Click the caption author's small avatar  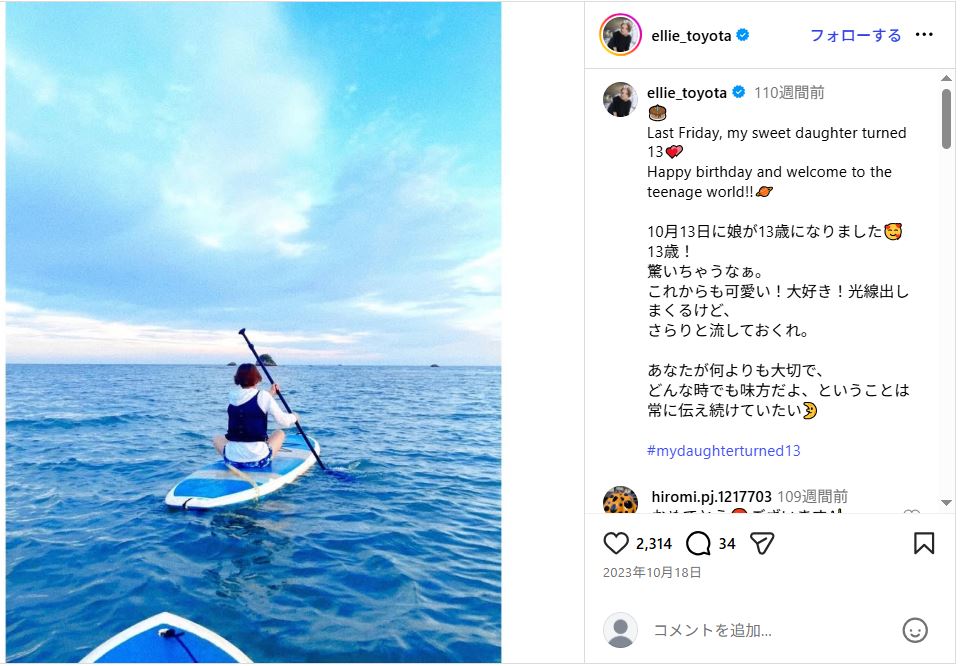click(620, 99)
